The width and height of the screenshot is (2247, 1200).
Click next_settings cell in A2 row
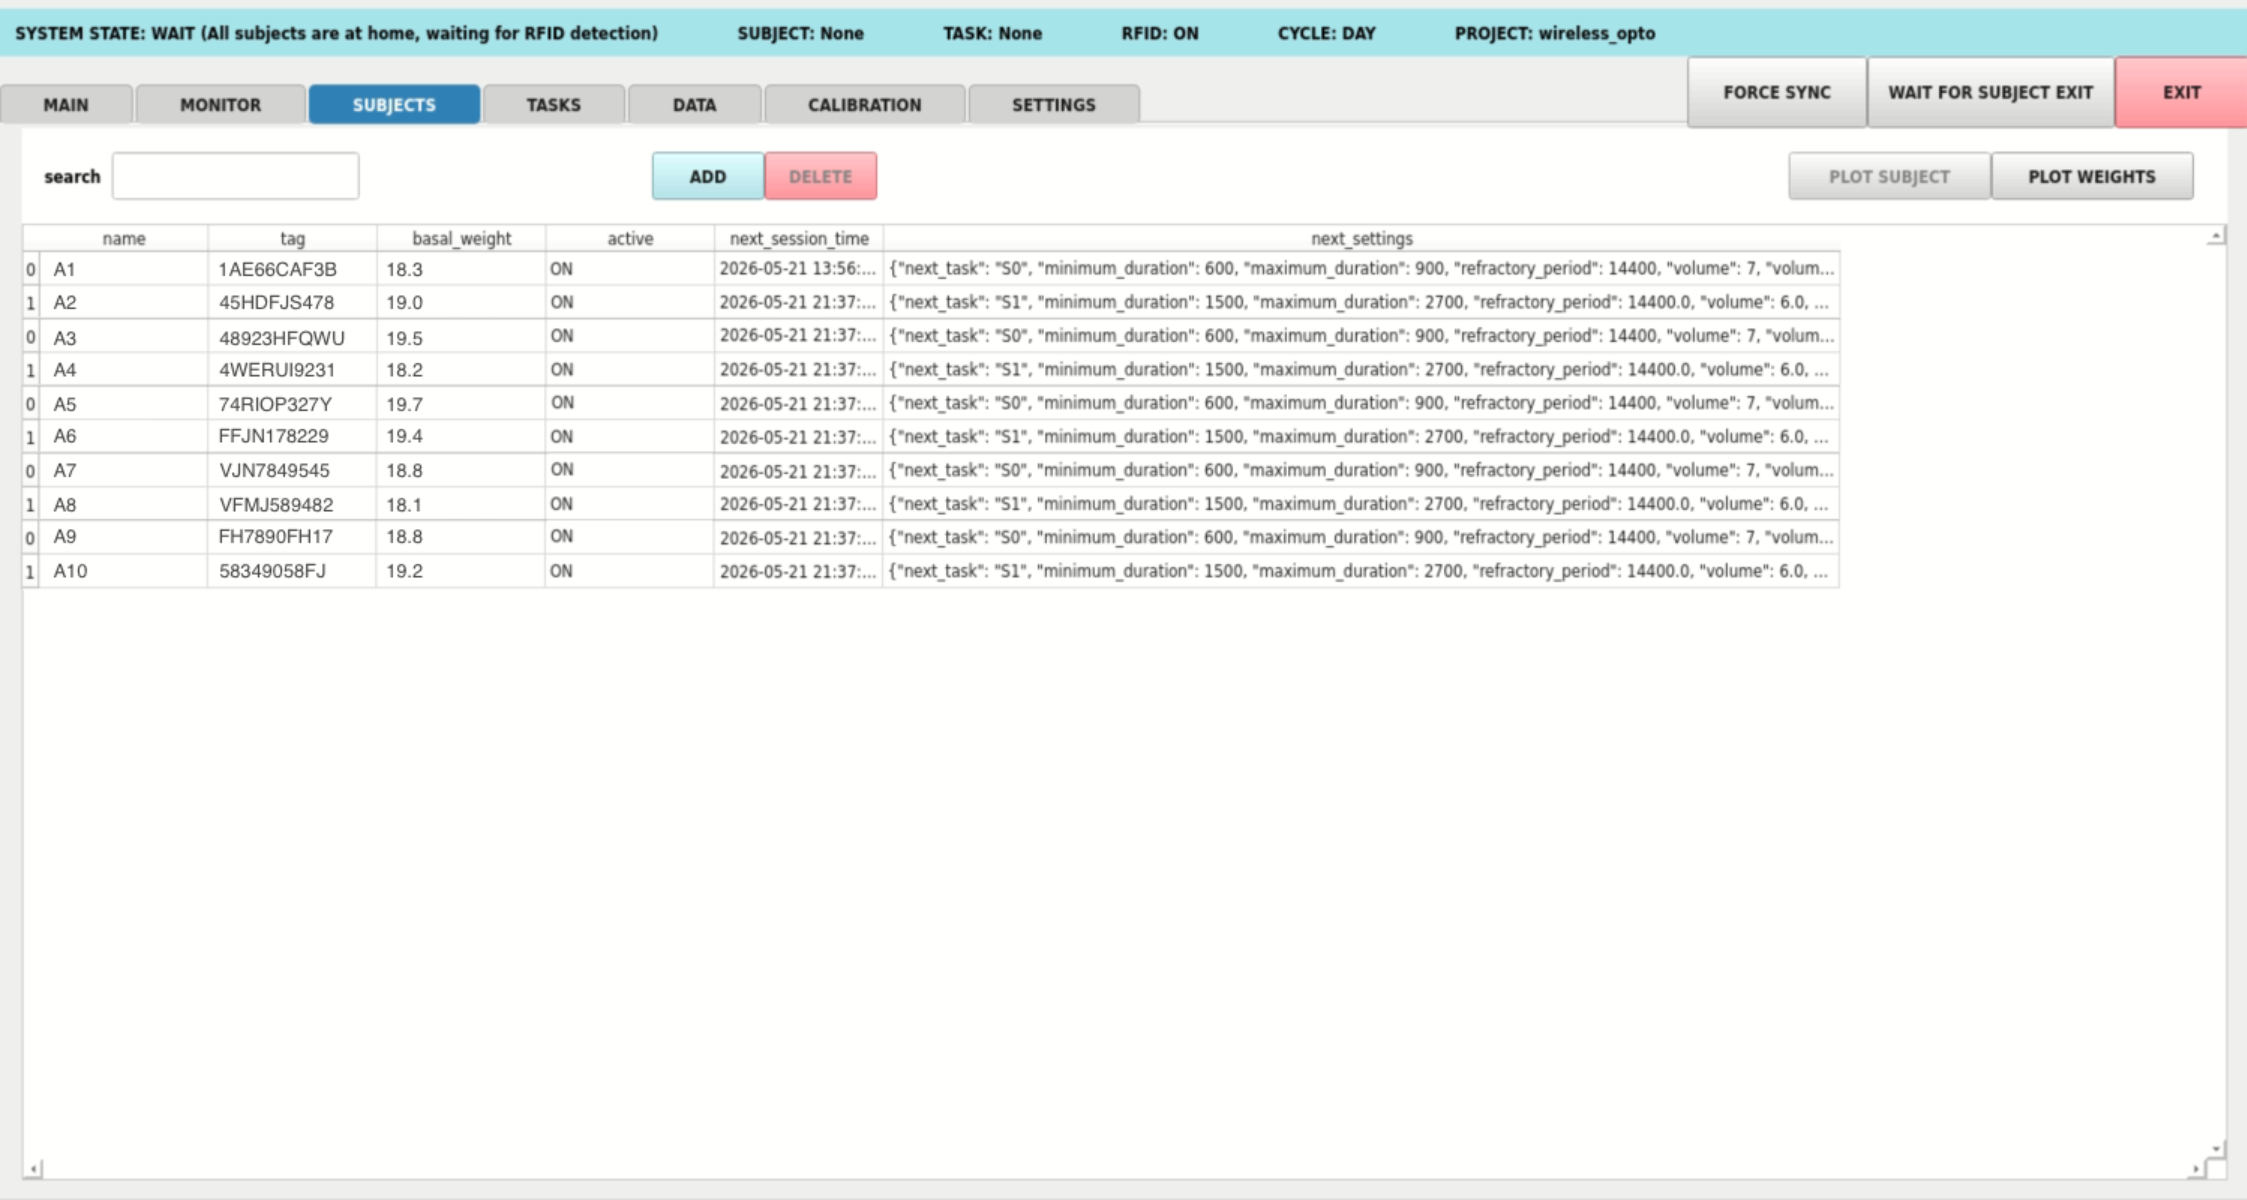[x=1361, y=302]
